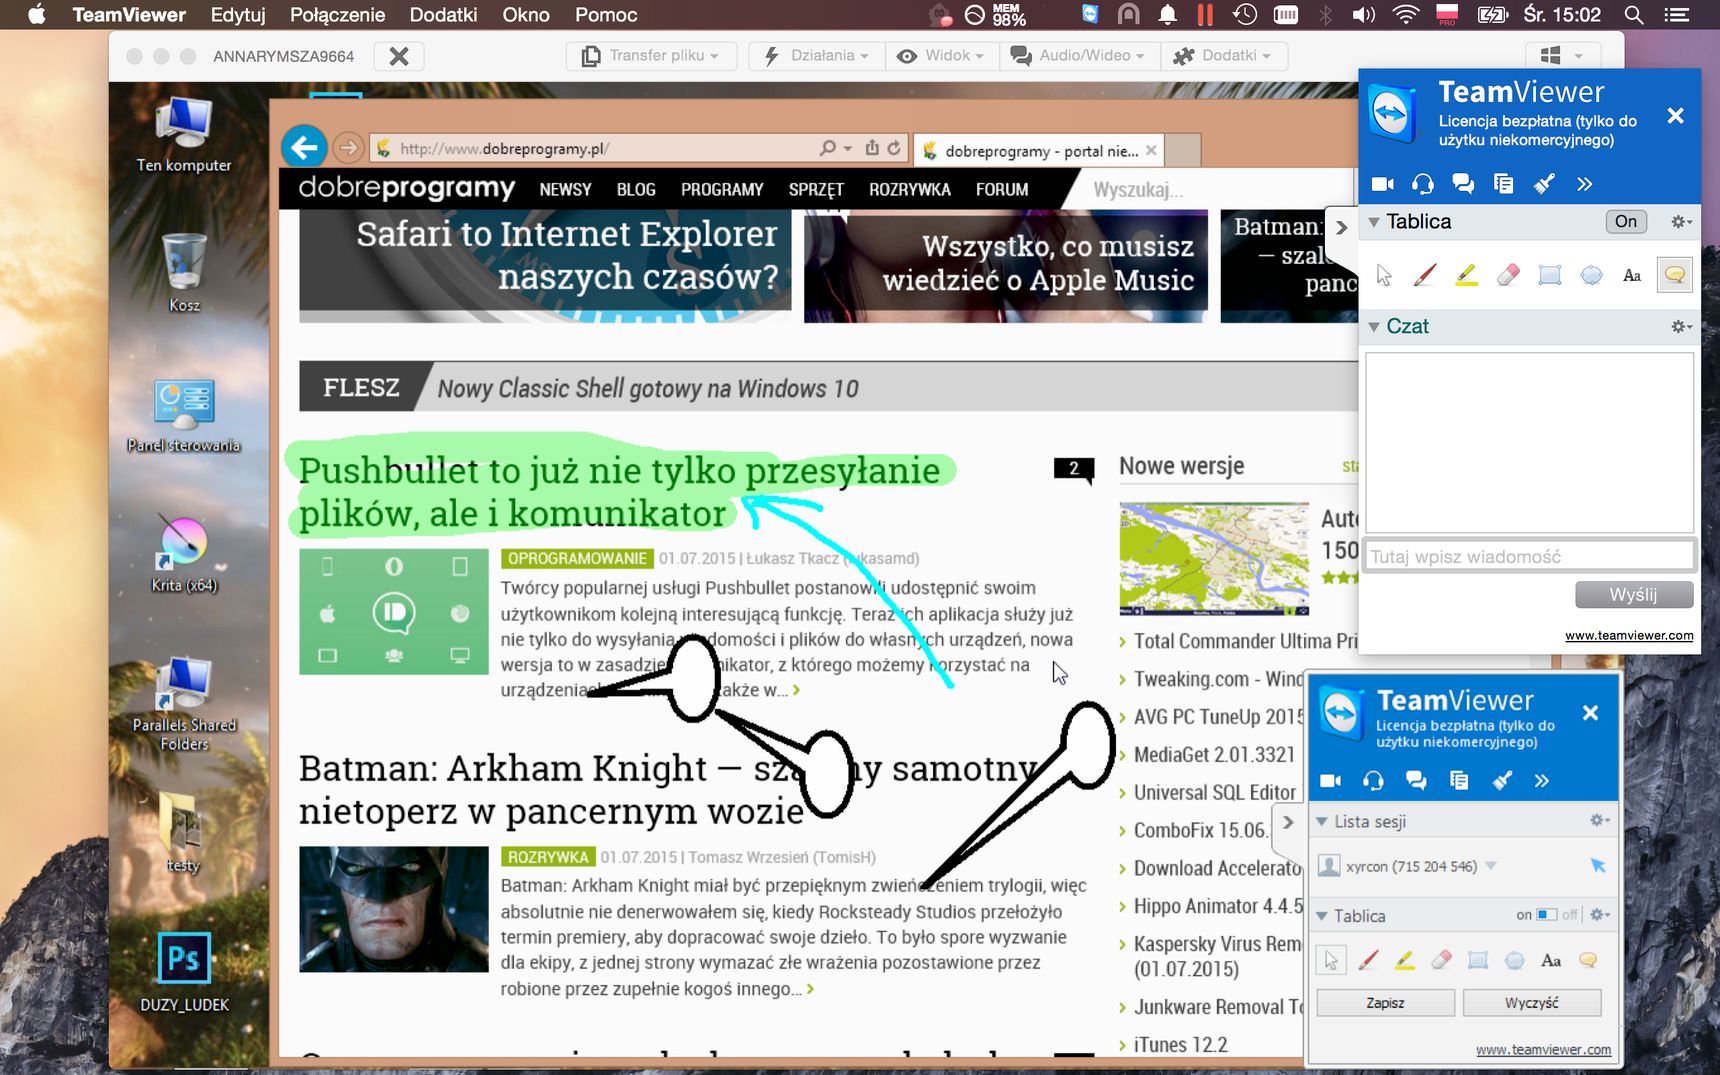Click headset audio icon in upper TeamViewer panel
This screenshot has height=1075, width=1720.
click(1422, 184)
